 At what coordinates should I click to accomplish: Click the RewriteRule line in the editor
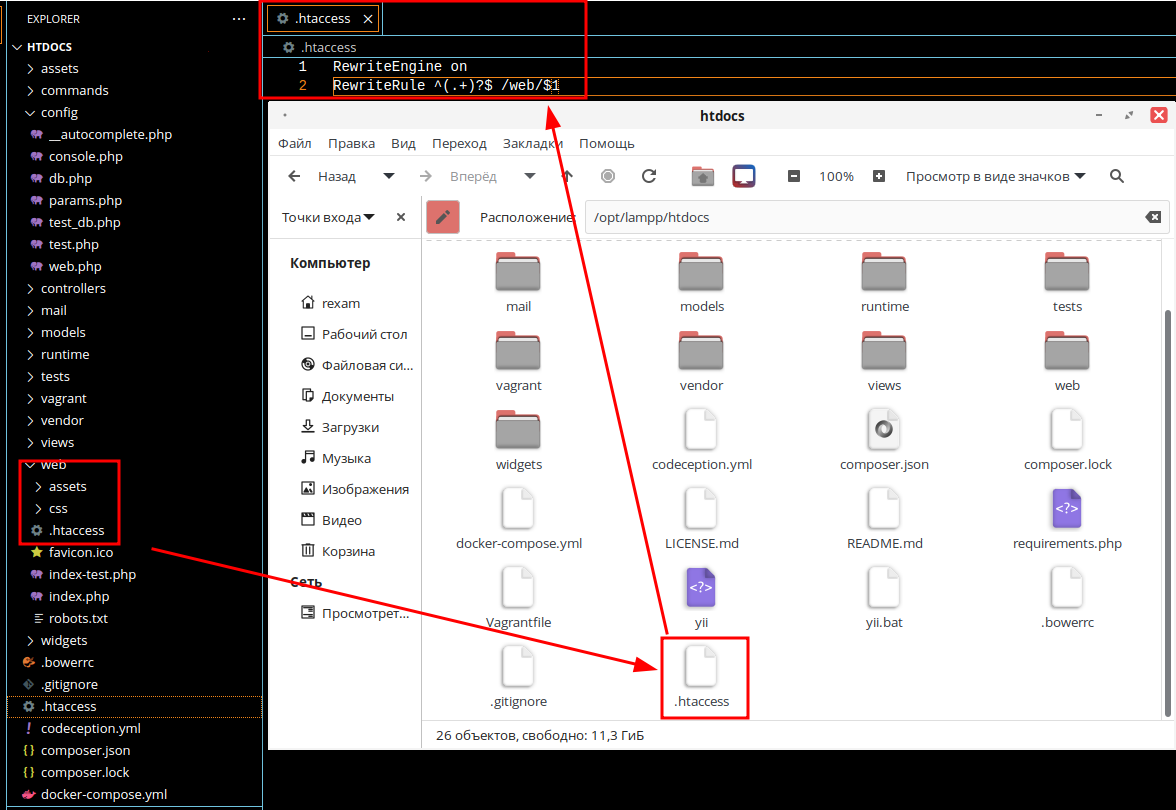point(446,86)
